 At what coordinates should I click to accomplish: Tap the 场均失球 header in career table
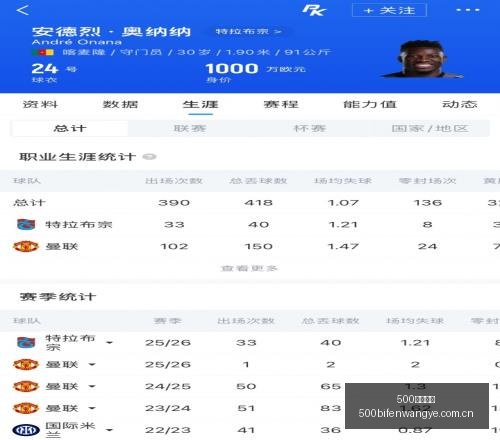coord(343,181)
